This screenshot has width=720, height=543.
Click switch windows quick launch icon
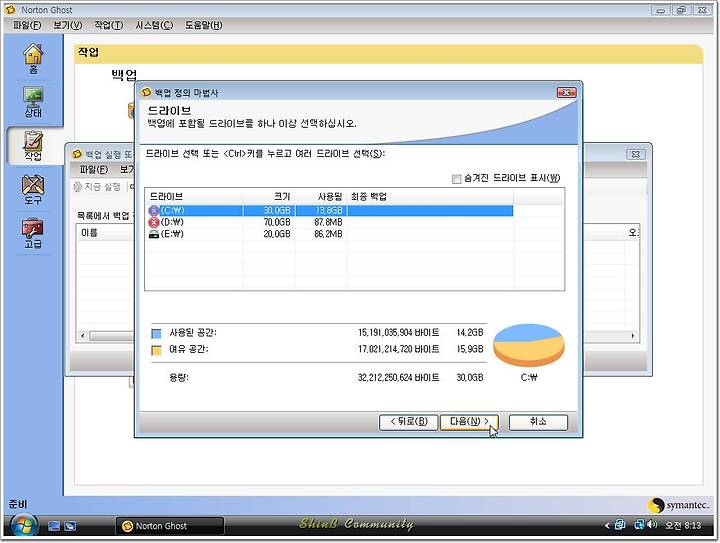coord(70,526)
